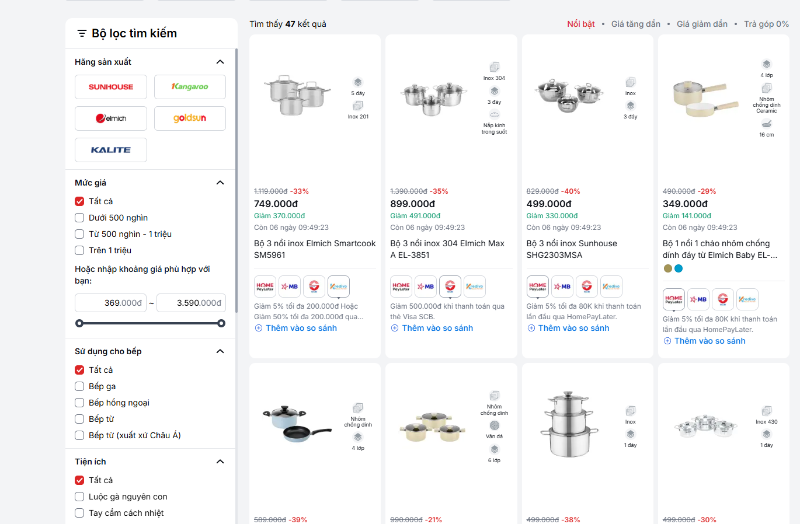Click the minimum price input field
Image resolution: width=800 pixels, height=524 pixels.
tap(110, 303)
